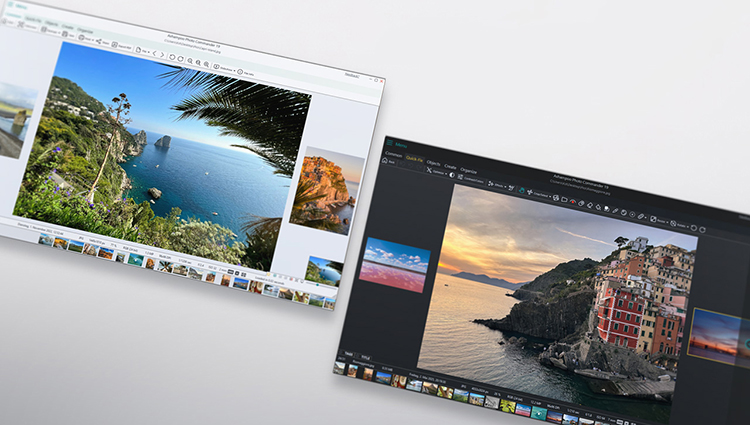Click the rotate icon at dark toolbar end
This screenshot has height=425, width=750.
click(x=703, y=227)
